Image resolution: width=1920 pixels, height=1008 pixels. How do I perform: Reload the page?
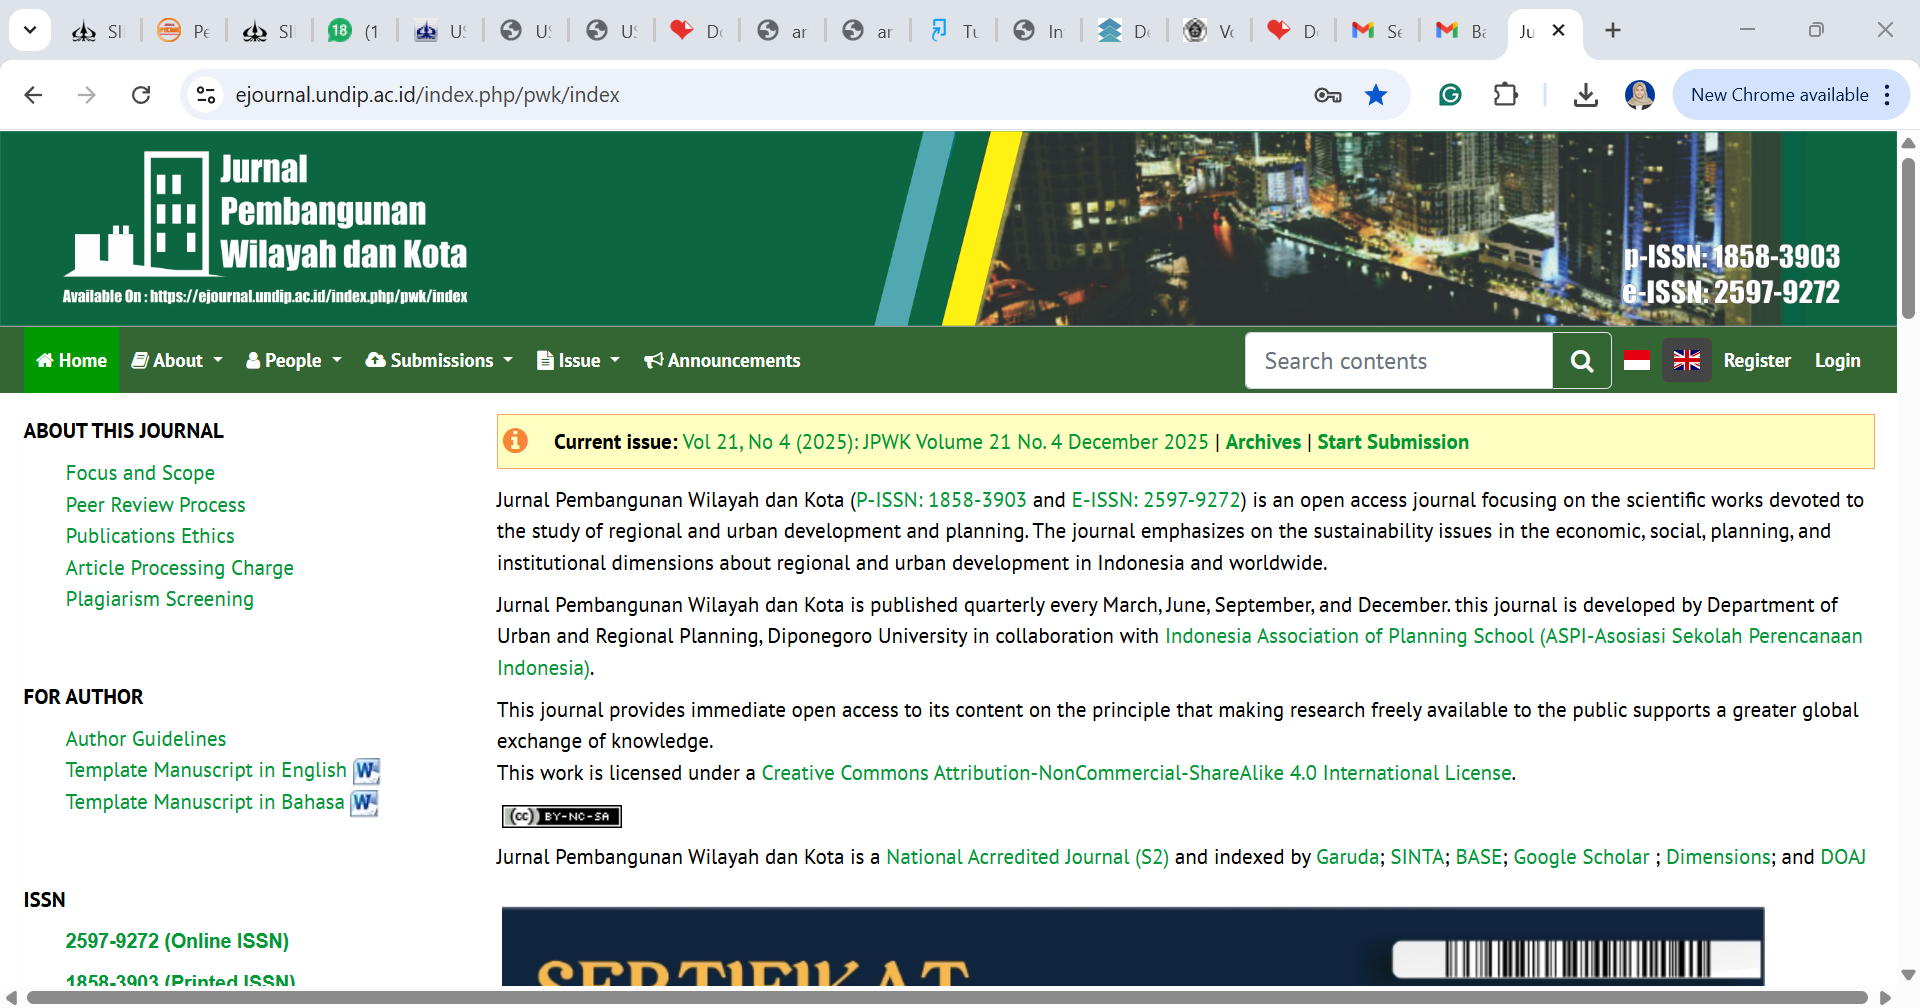[x=141, y=95]
